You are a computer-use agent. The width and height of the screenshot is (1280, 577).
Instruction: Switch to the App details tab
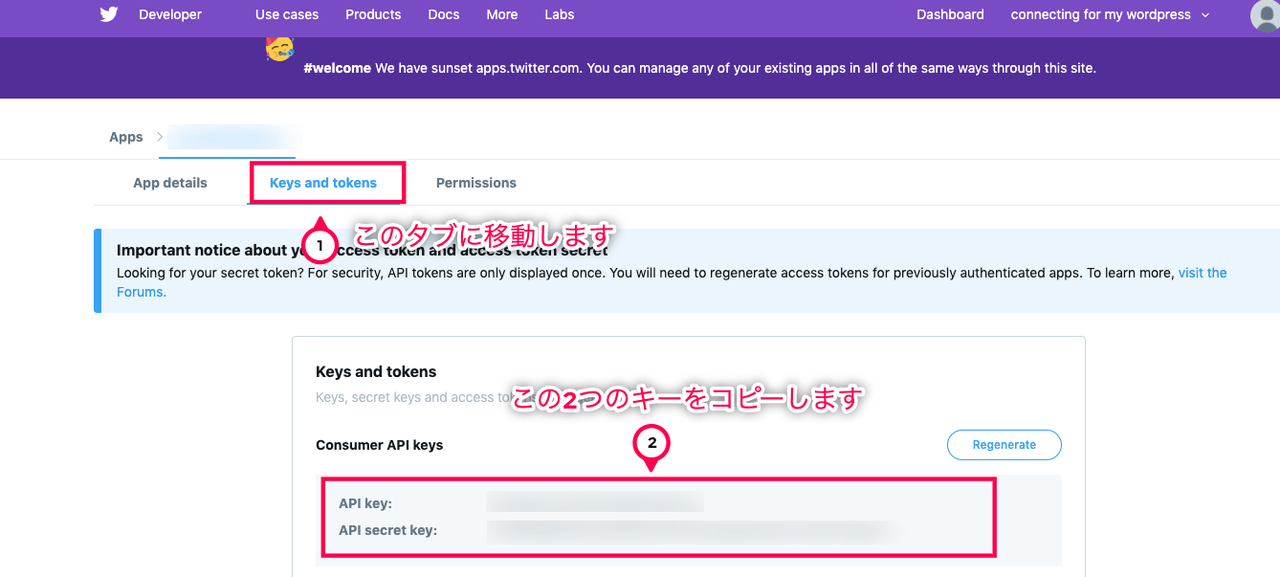pyautogui.click(x=170, y=183)
